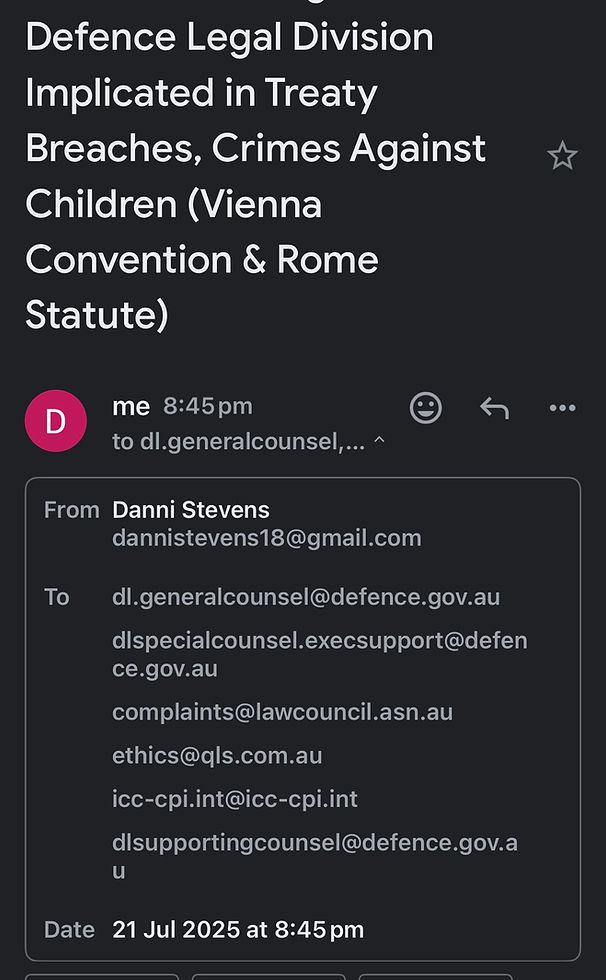
Task: Tap the reply arrow icon
Action: tap(494, 408)
